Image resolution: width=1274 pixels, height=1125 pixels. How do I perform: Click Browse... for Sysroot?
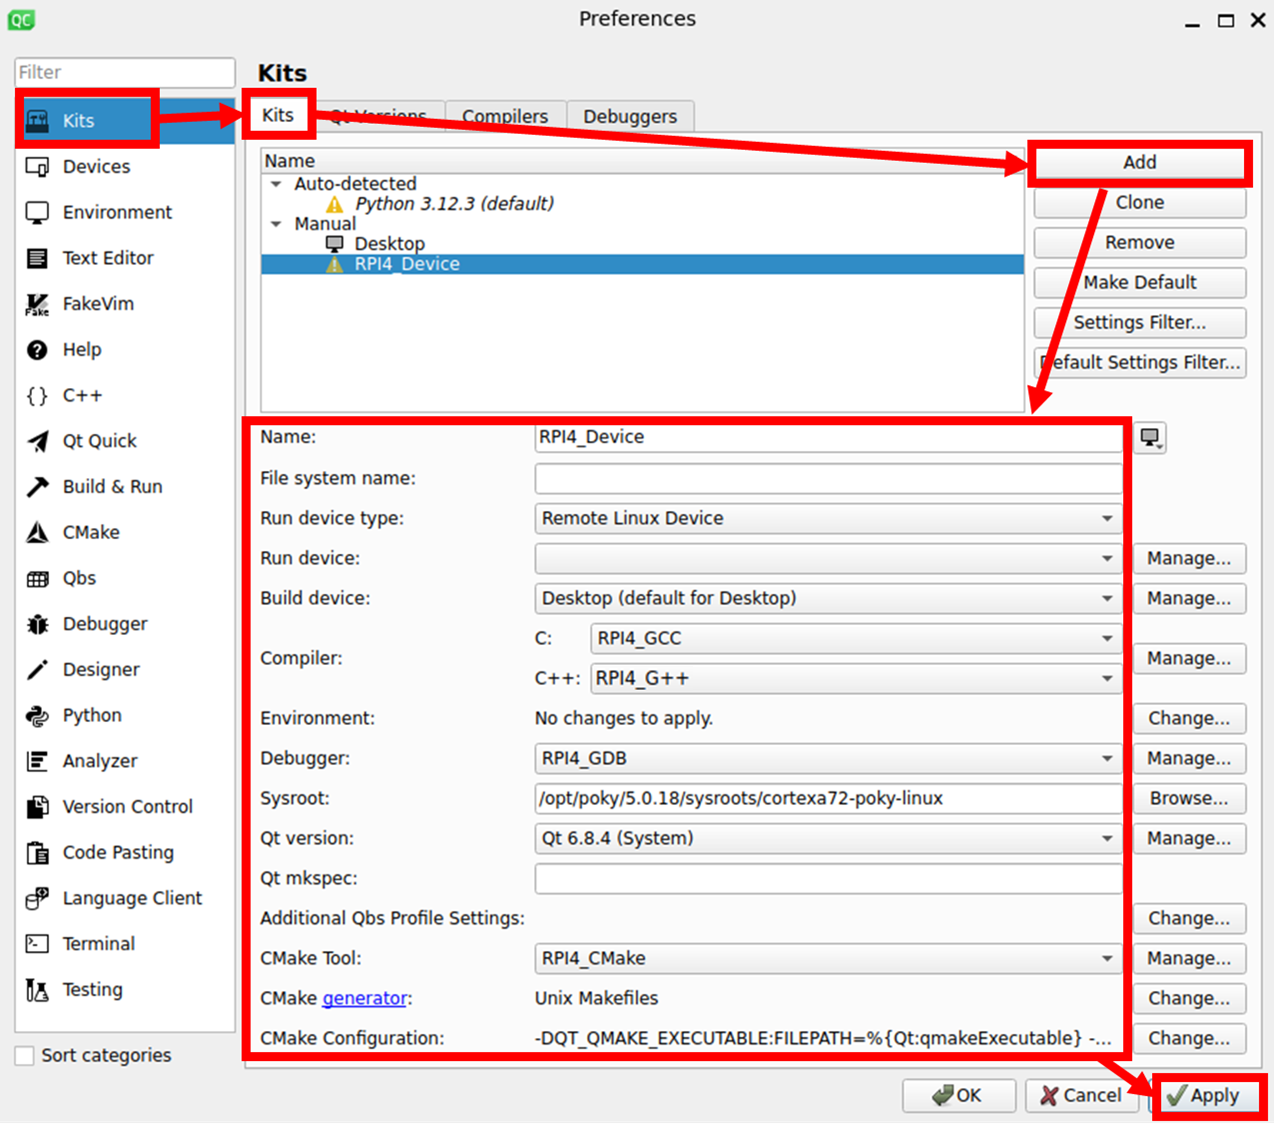click(1189, 798)
